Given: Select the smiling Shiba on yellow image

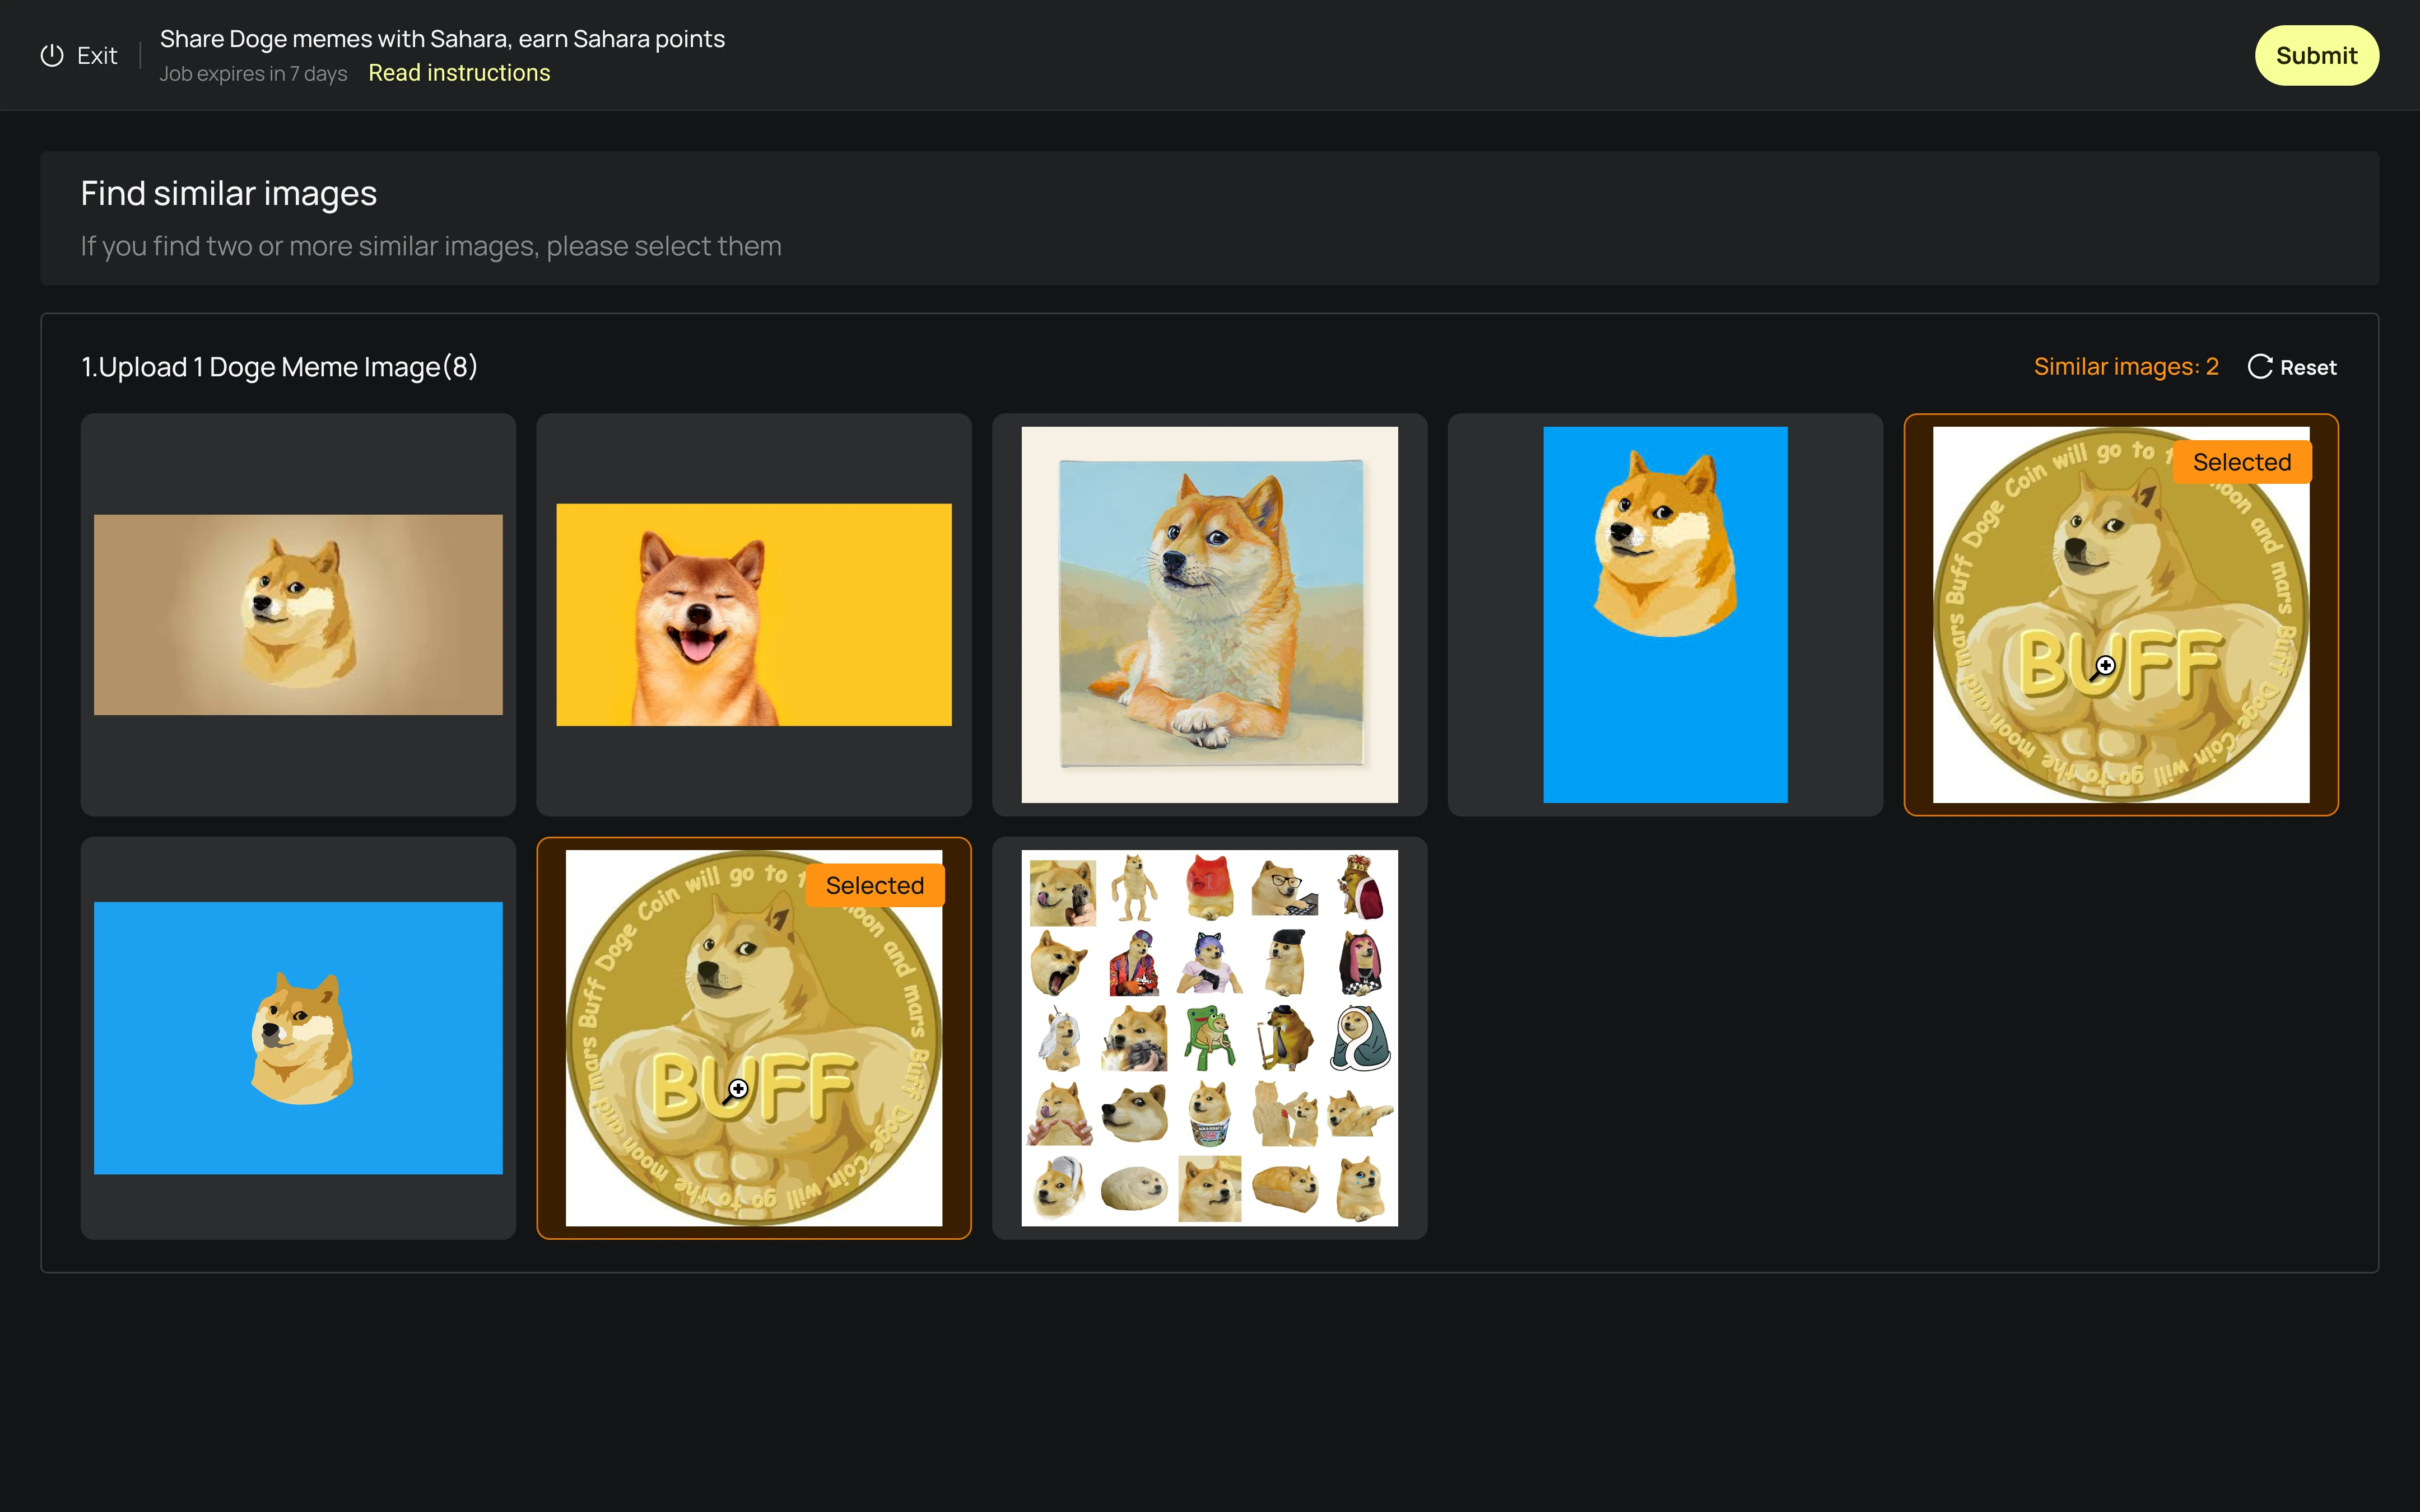Looking at the screenshot, I should point(753,614).
